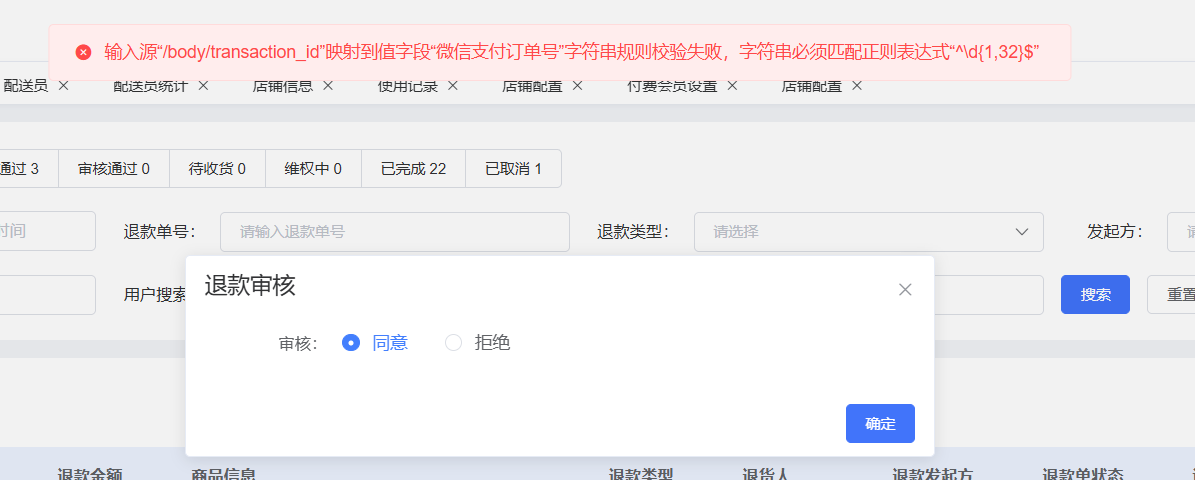The height and width of the screenshot is (480, 1195).
Task: Filter by 已取消 1 status
Action: (x=514, y=168)
